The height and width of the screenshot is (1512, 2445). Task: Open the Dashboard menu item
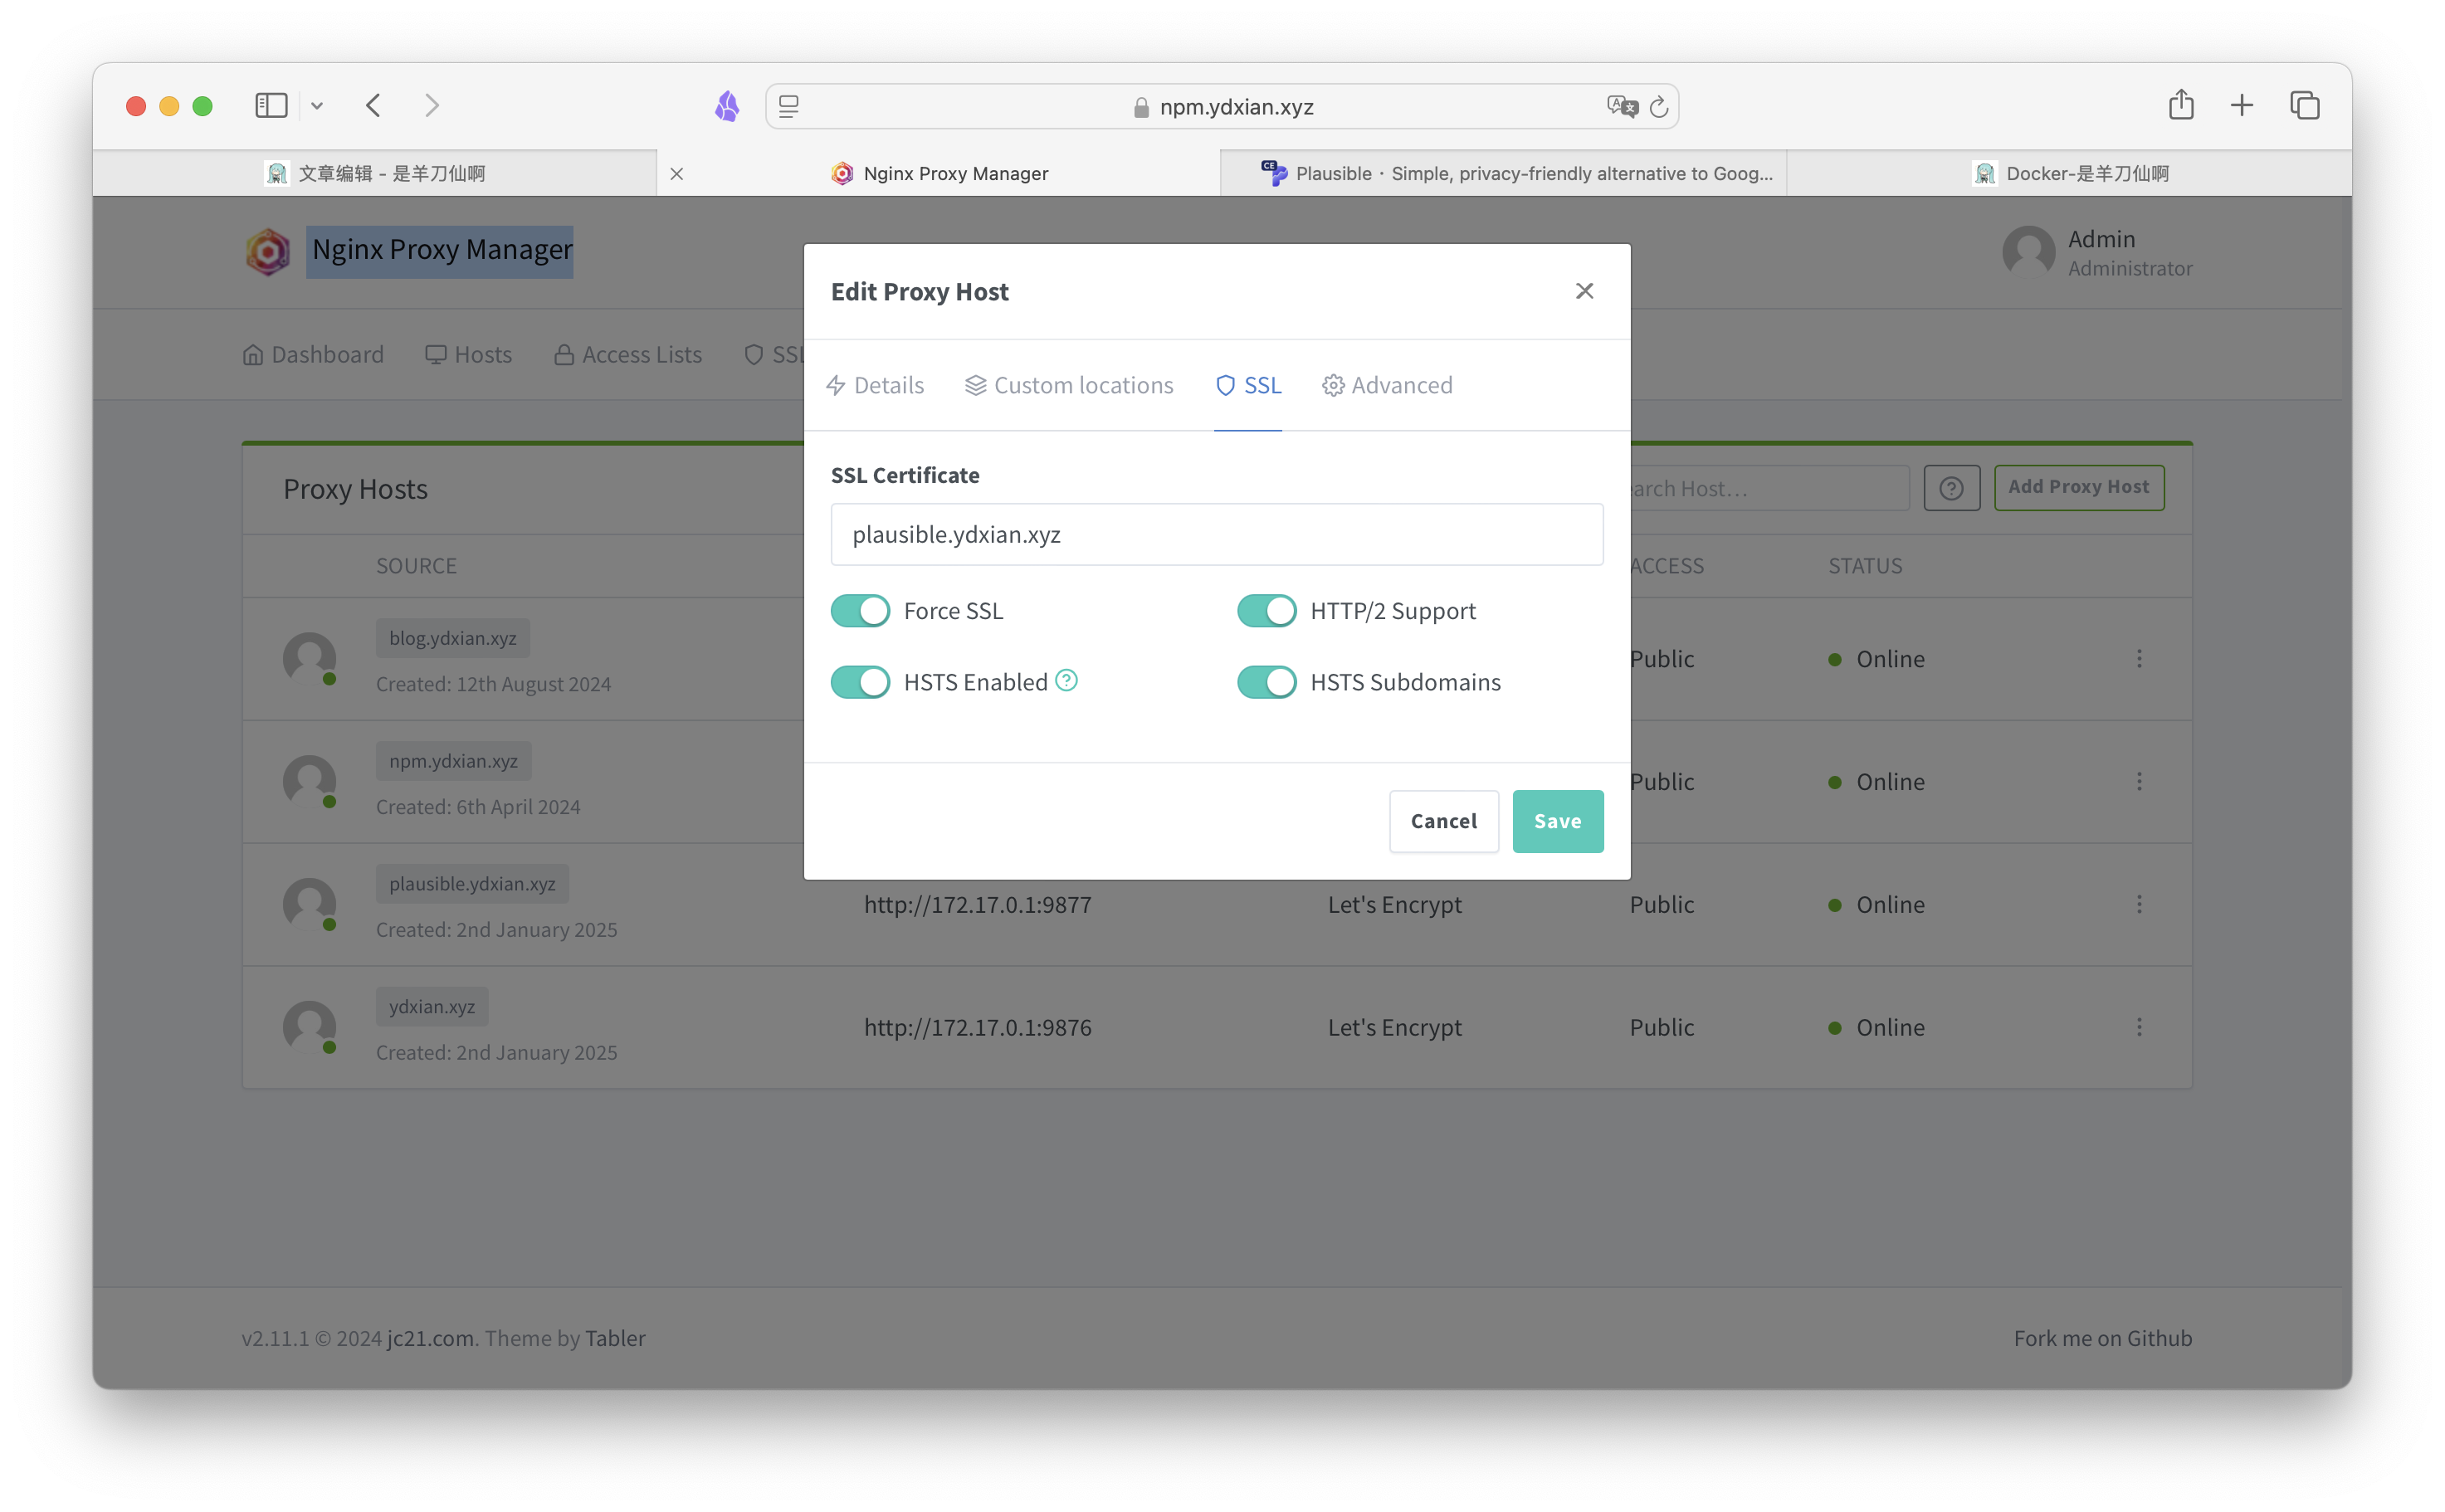[313, 354]
